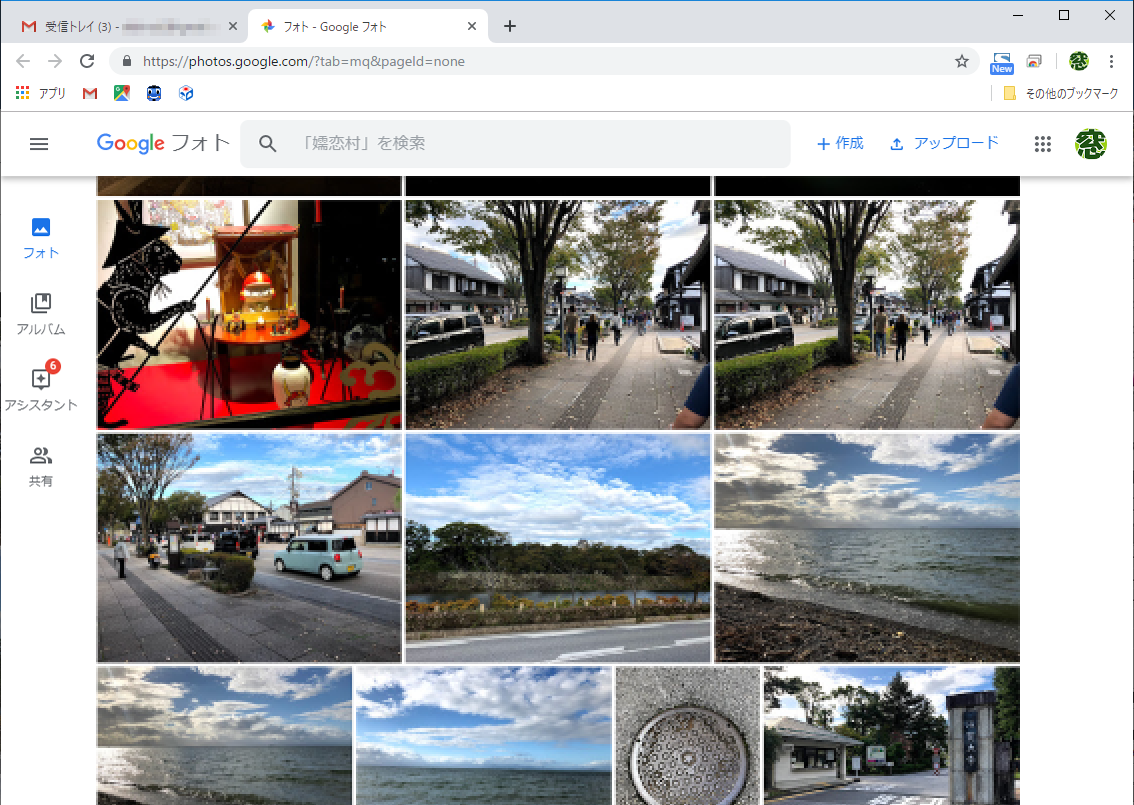Click the 作成 button
Screen dimensions: 1134x805
(840, 143)
